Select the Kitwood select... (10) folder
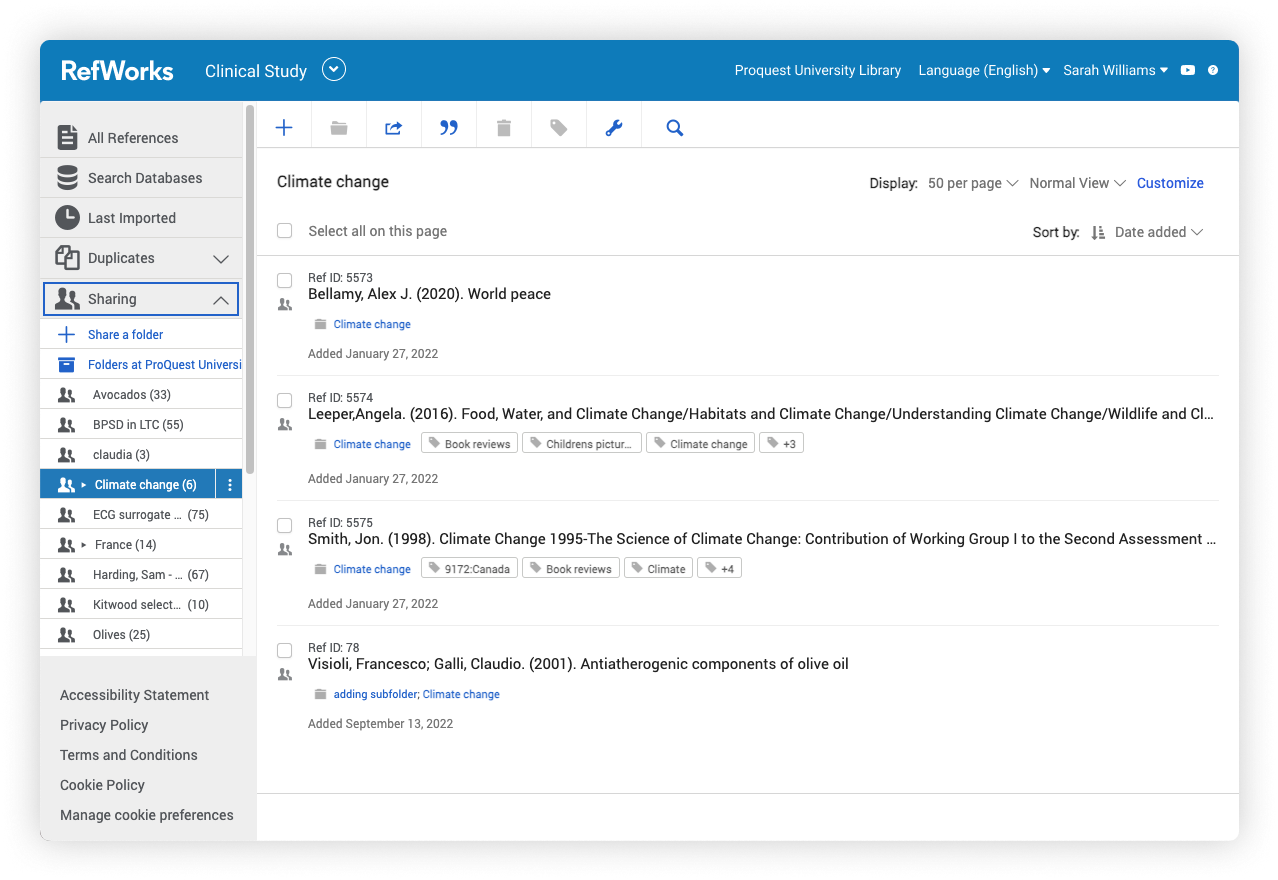This screenshot has width=1278, height=880. [141, 605]
